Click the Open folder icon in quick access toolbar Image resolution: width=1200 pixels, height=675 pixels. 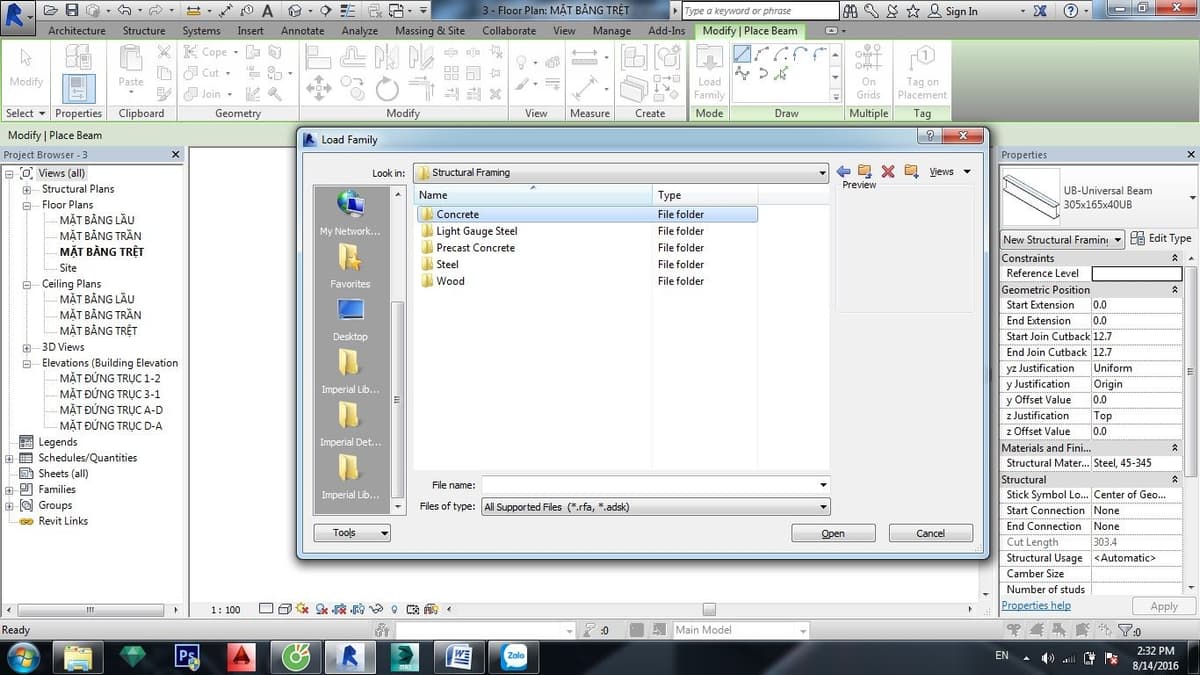tap(51, 11)
